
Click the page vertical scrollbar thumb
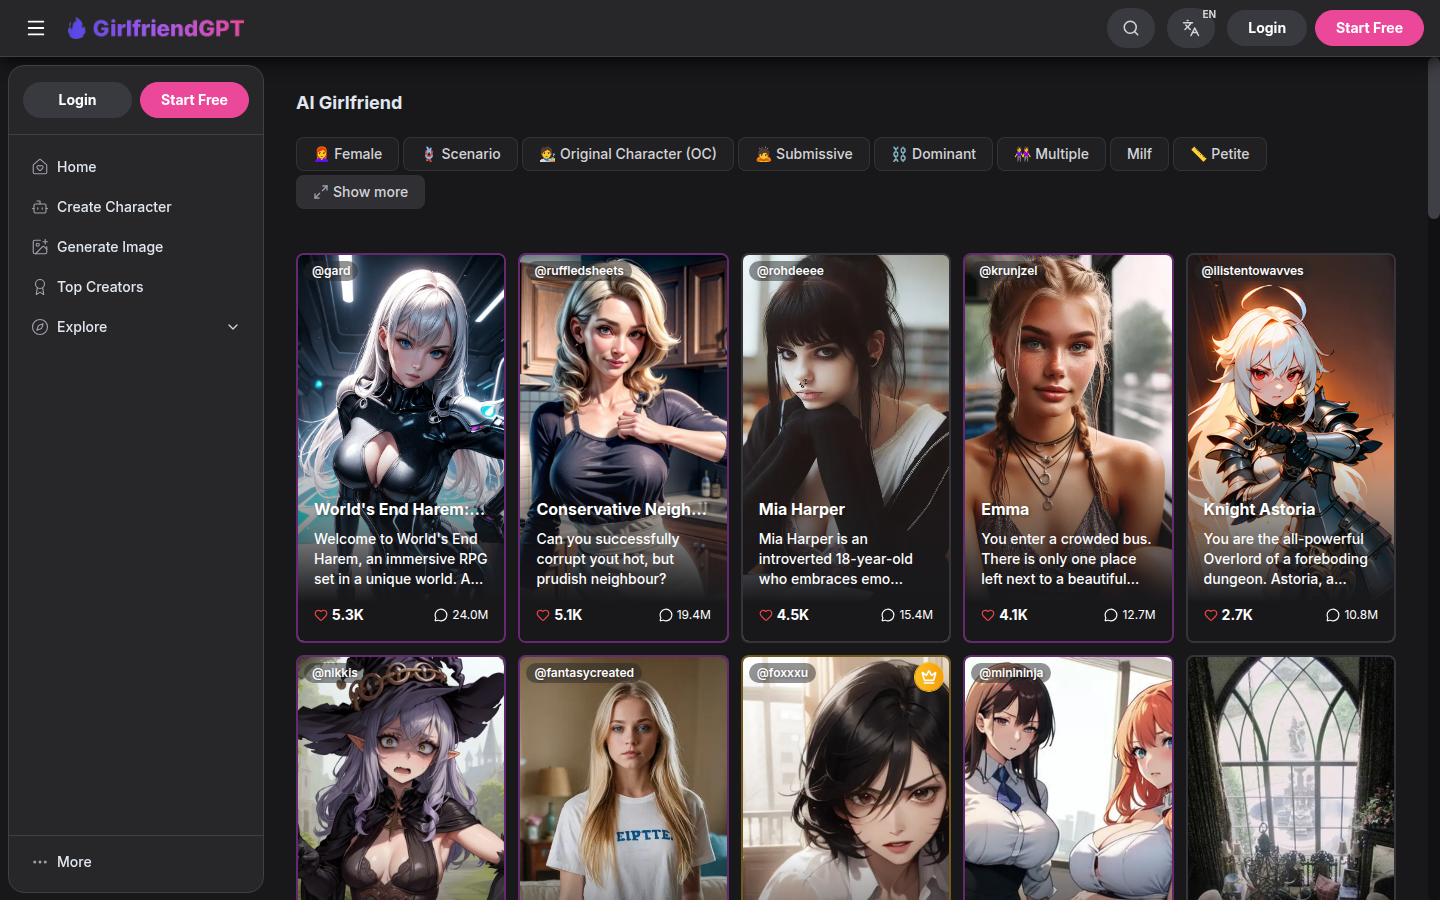pos(1433,138)
